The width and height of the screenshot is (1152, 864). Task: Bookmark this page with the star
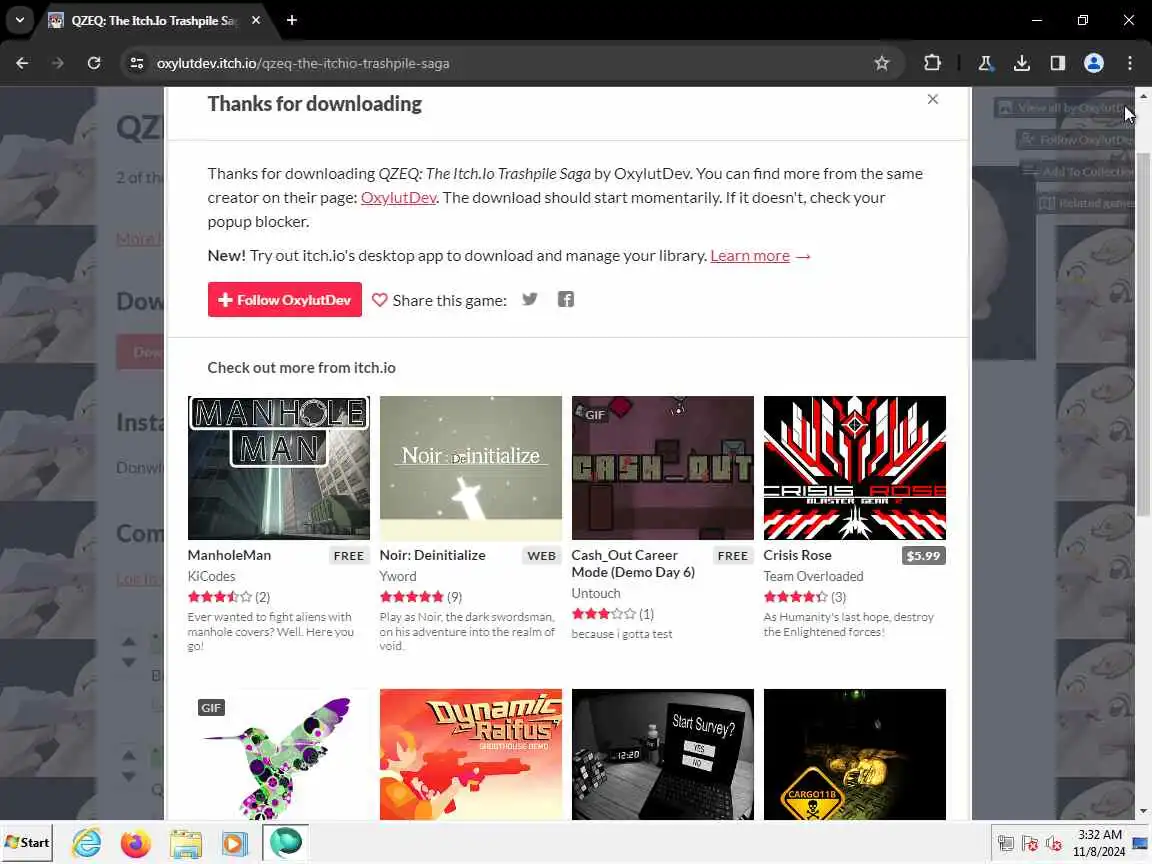(x=882, y=63)
